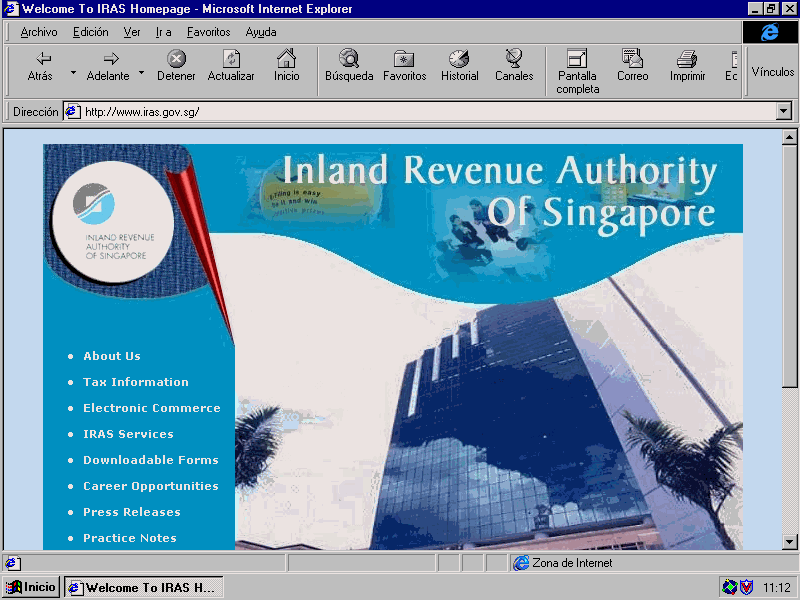Go forward with the Adelante button
The height and width of the screenshot is (600, 800).
coord(108,66)
